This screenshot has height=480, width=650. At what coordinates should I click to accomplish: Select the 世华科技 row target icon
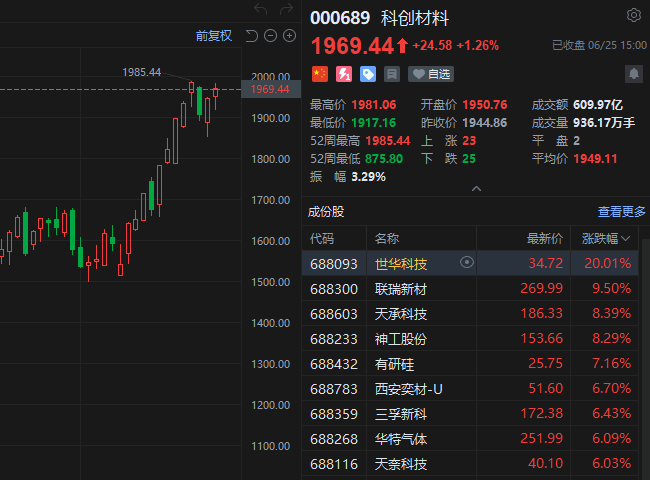(x=467, y=262)
